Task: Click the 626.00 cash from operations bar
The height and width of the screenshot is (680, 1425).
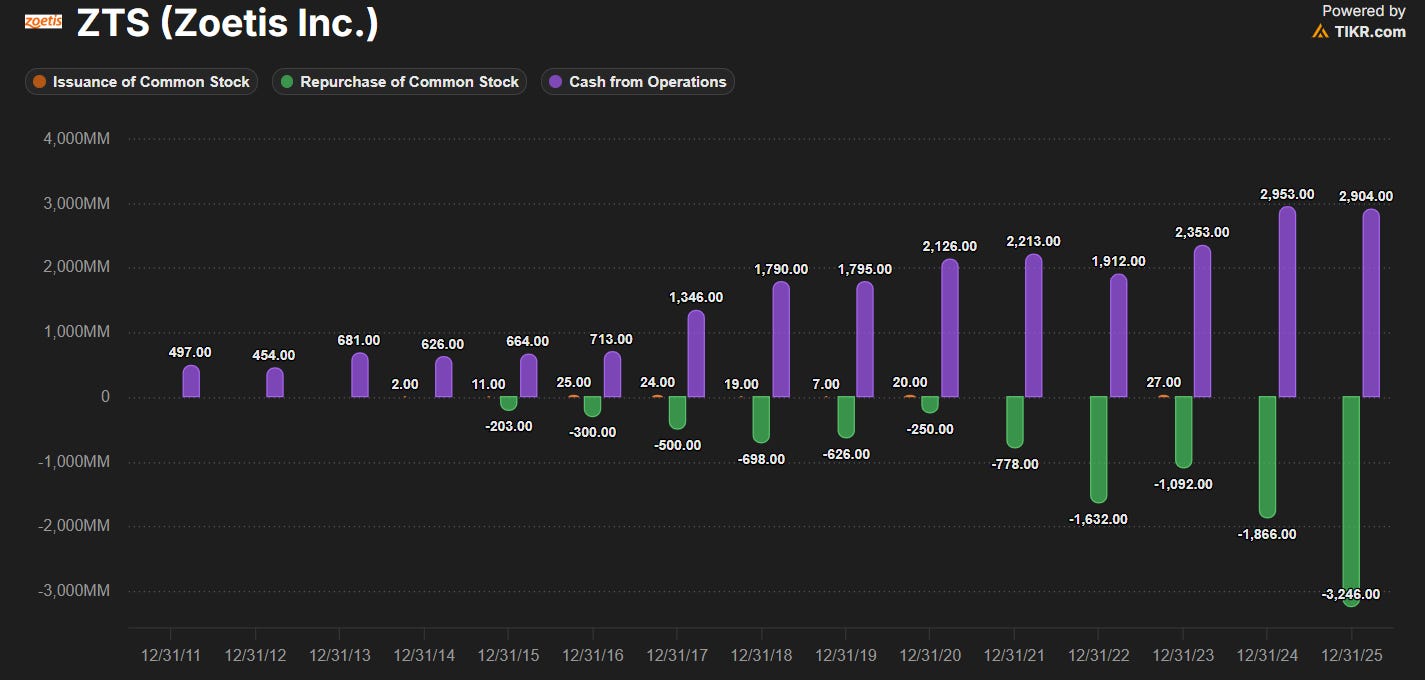Action: pyautogui.click(x=444, y=377)
